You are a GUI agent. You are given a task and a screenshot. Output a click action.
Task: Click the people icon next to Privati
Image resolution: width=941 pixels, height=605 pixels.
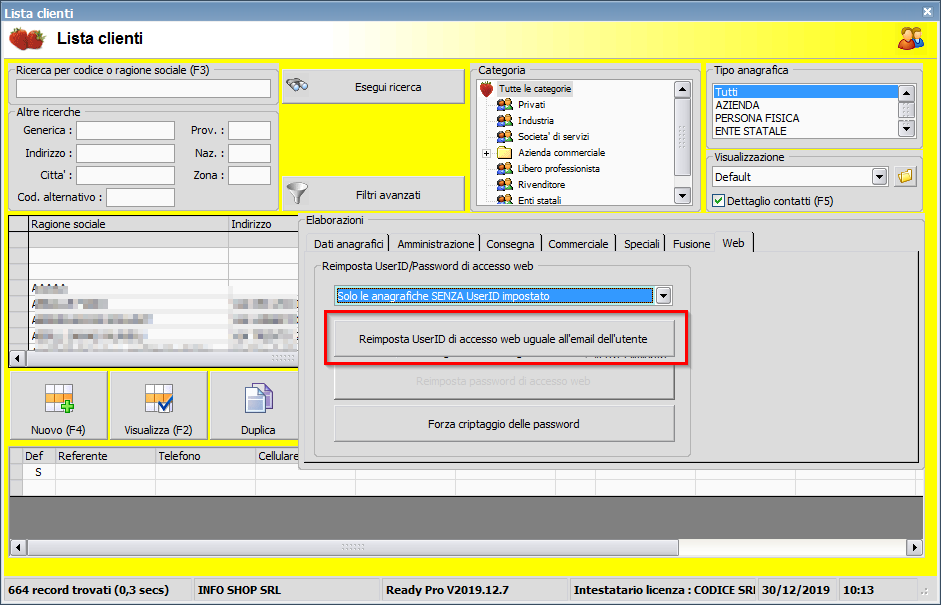pos(505,105)
